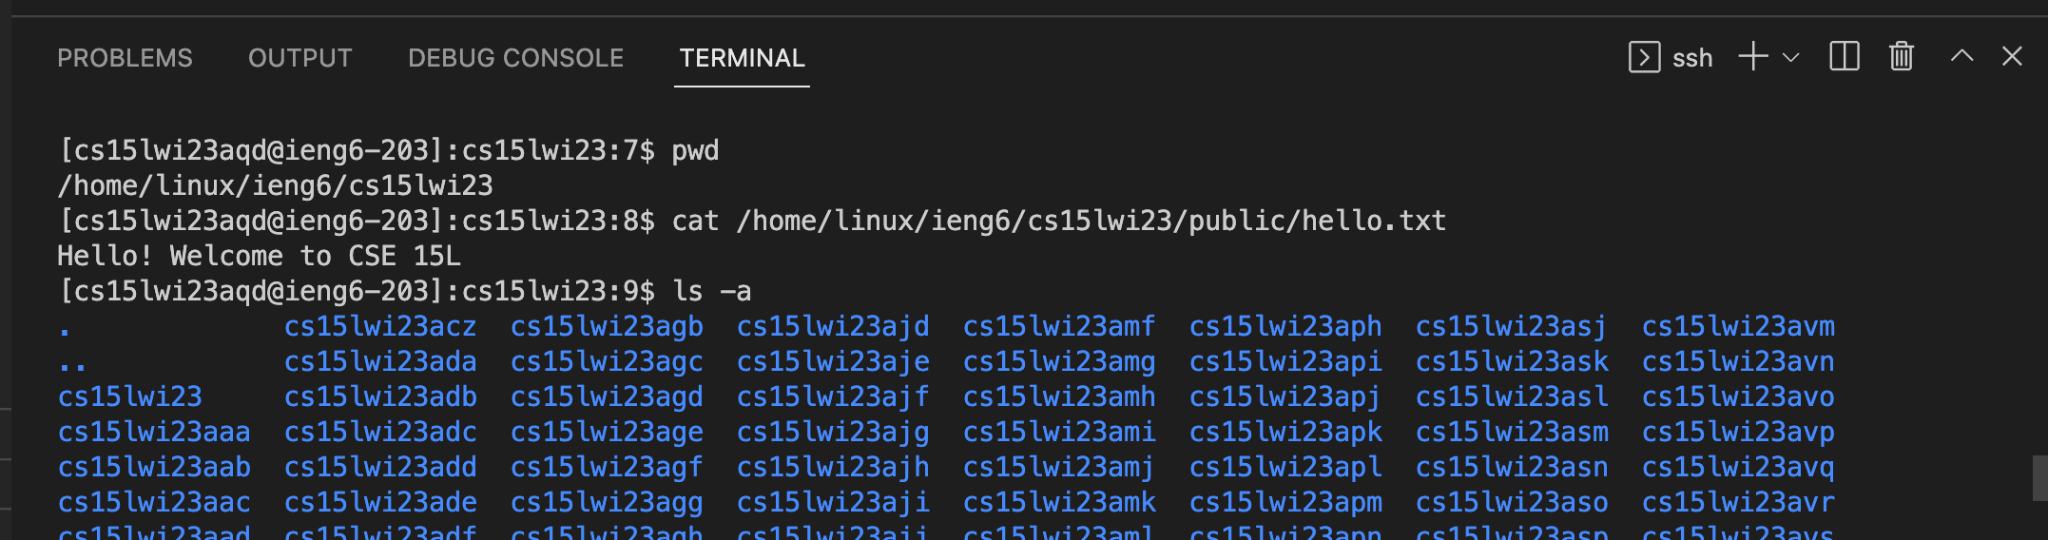This screenshot has width=2048, height=540.
Task: Click the hello.txt file path text
Action: pyautogui.click(x=1091, y=221)
